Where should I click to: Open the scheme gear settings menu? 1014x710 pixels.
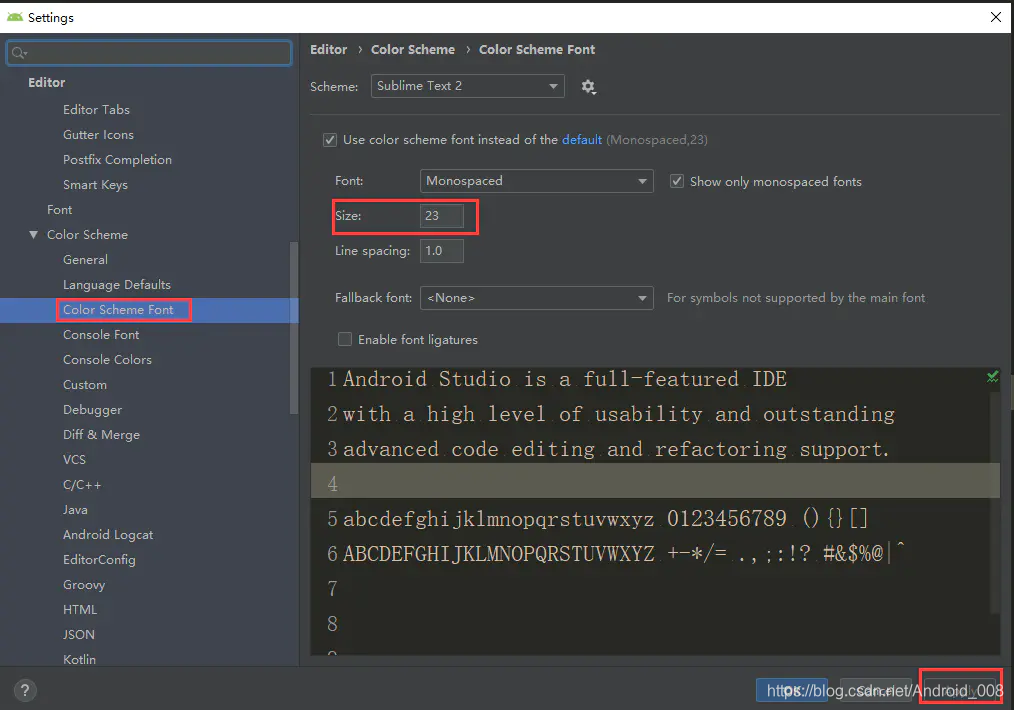click(588, 87)
